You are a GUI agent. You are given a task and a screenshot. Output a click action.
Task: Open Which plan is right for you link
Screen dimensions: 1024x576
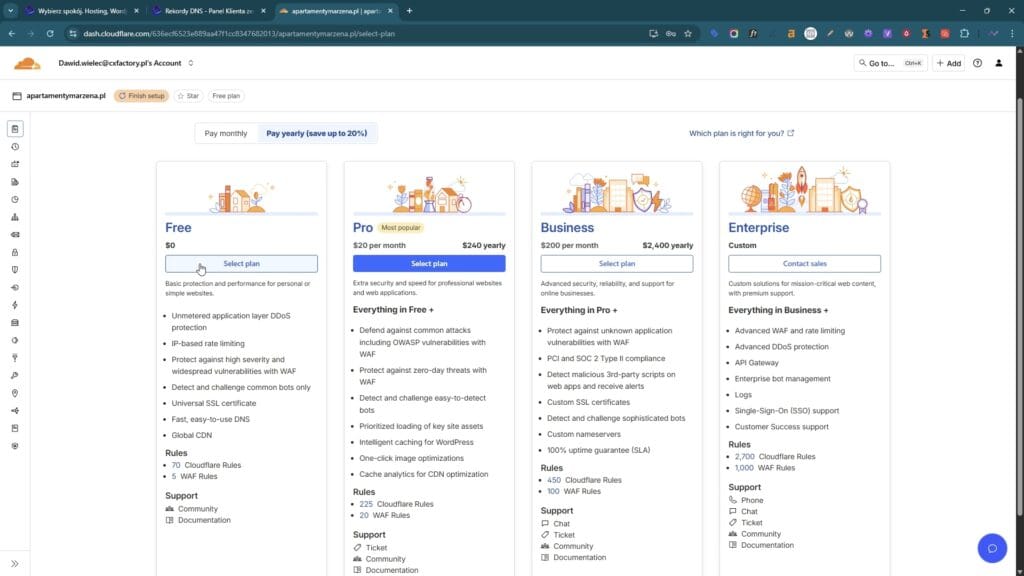click(742, 133)
